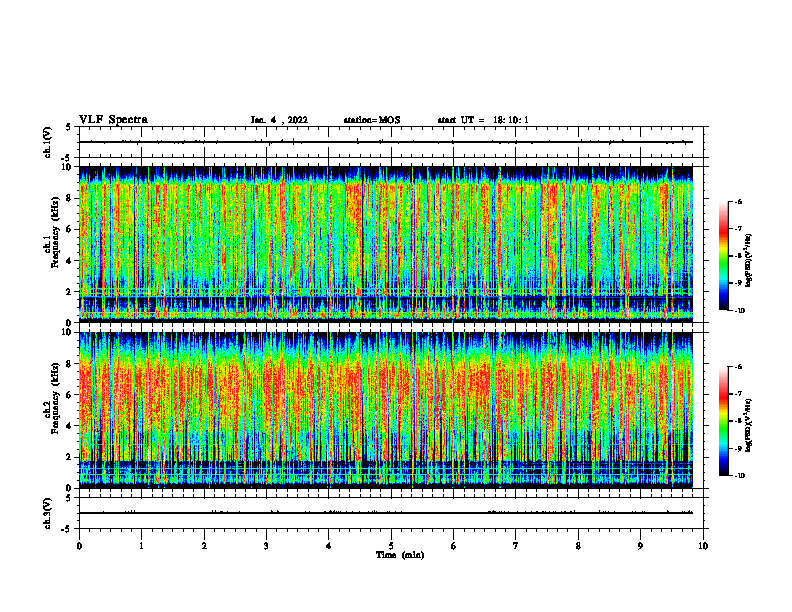The image size is (792, 612).
Task: Click the ch.1 frequency axis "2" tick label
Action: point(69,292)
